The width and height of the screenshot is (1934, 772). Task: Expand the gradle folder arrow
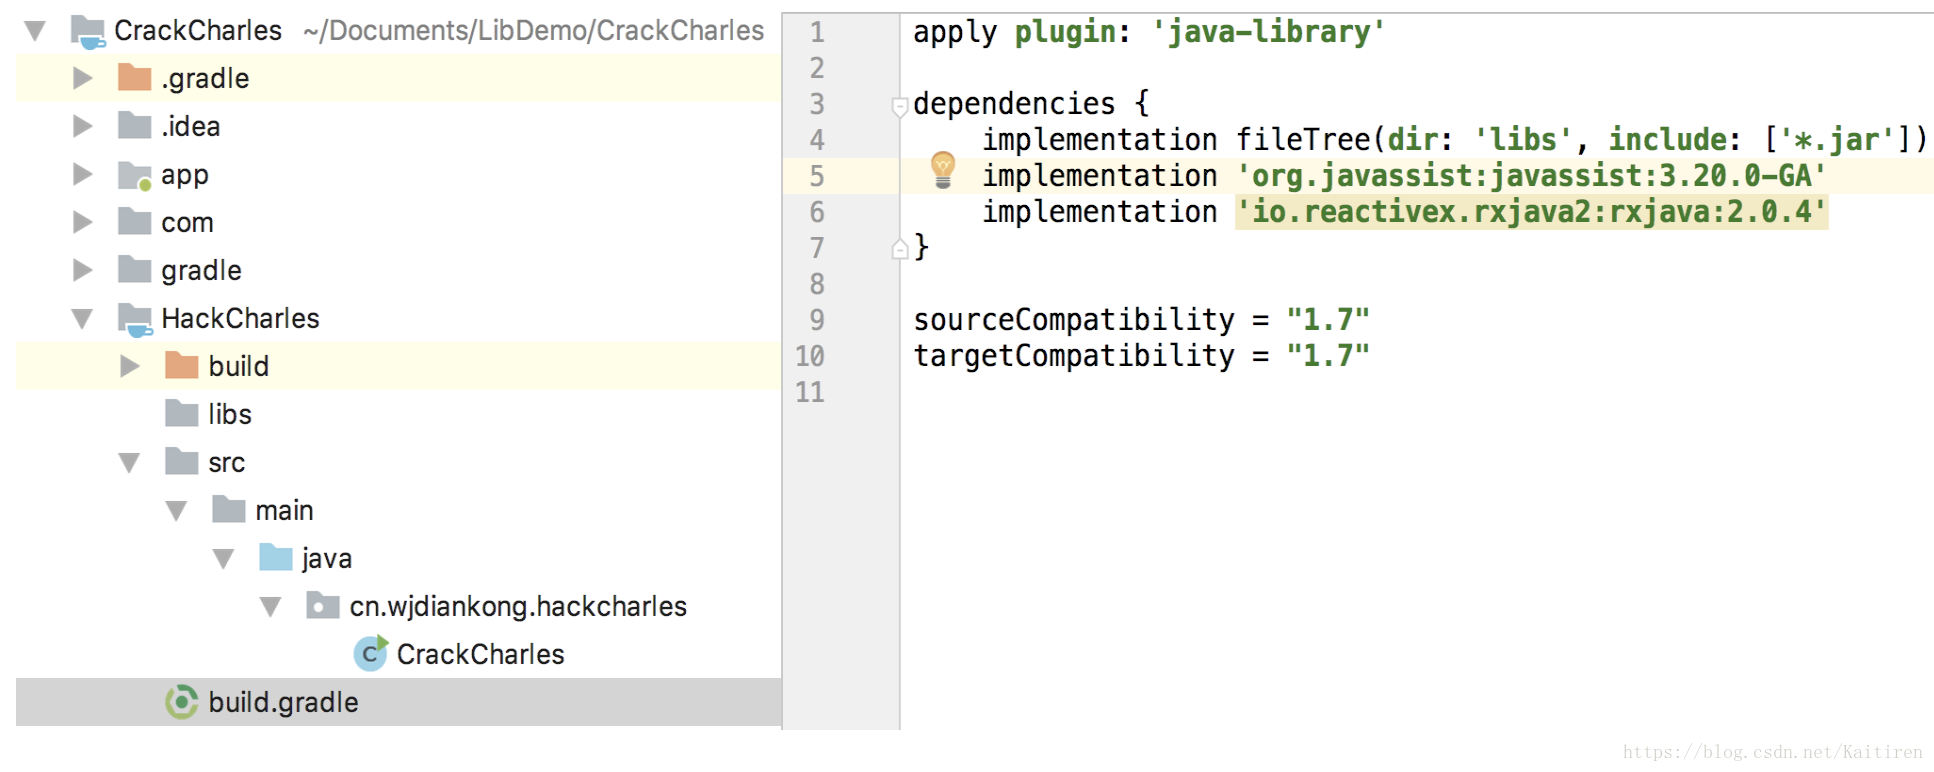[x=83, y=270]
